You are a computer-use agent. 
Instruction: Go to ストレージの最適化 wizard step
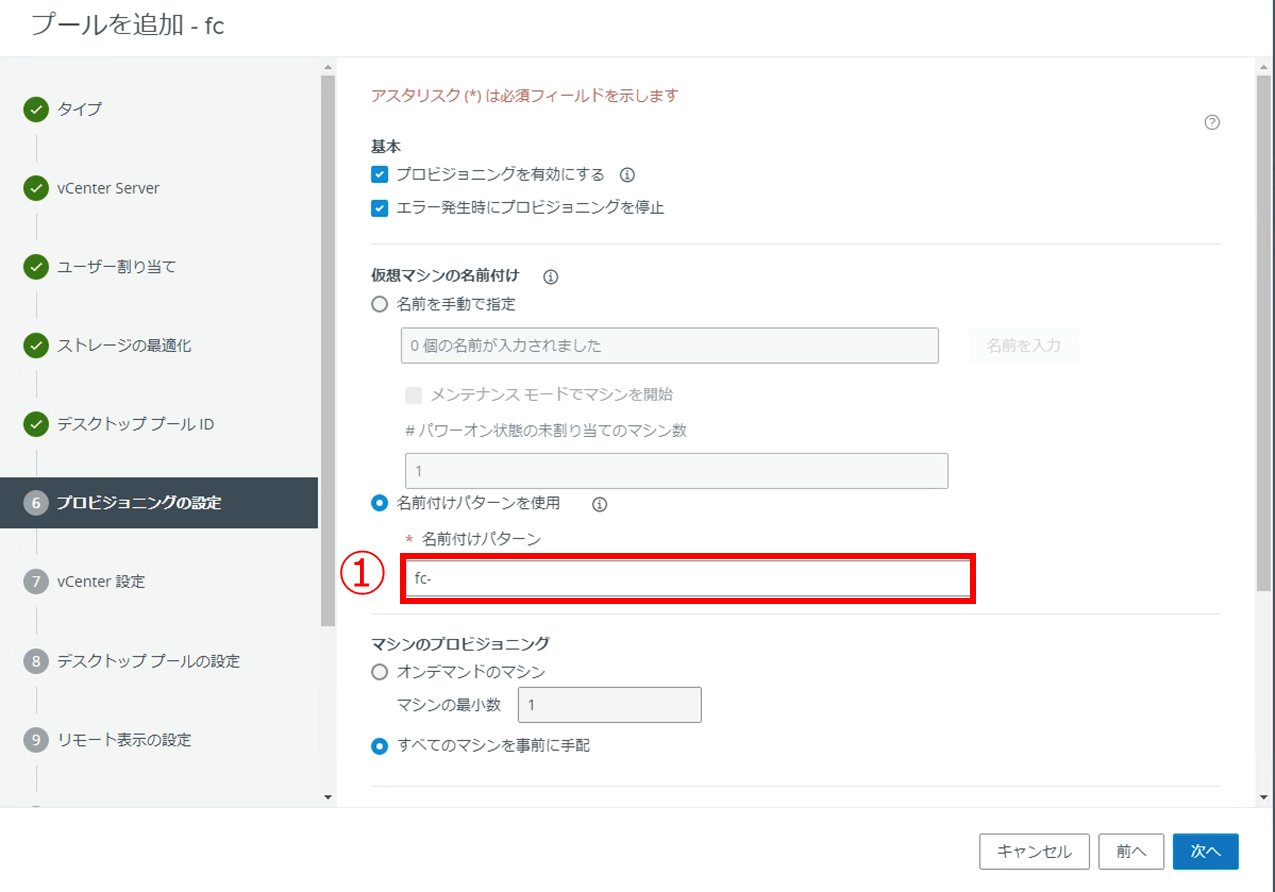tap(124, 346)
